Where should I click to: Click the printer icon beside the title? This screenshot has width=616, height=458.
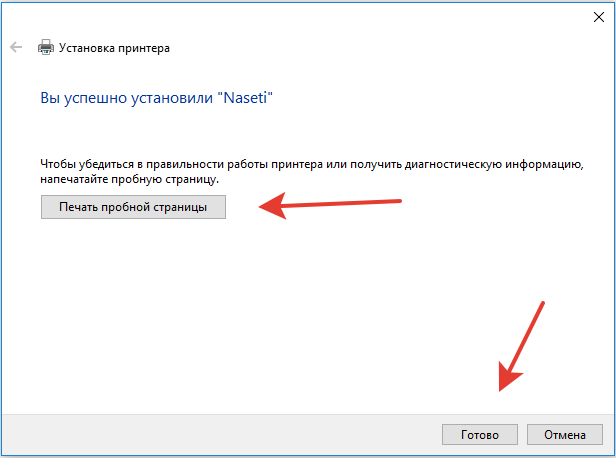tap(46, 47)
